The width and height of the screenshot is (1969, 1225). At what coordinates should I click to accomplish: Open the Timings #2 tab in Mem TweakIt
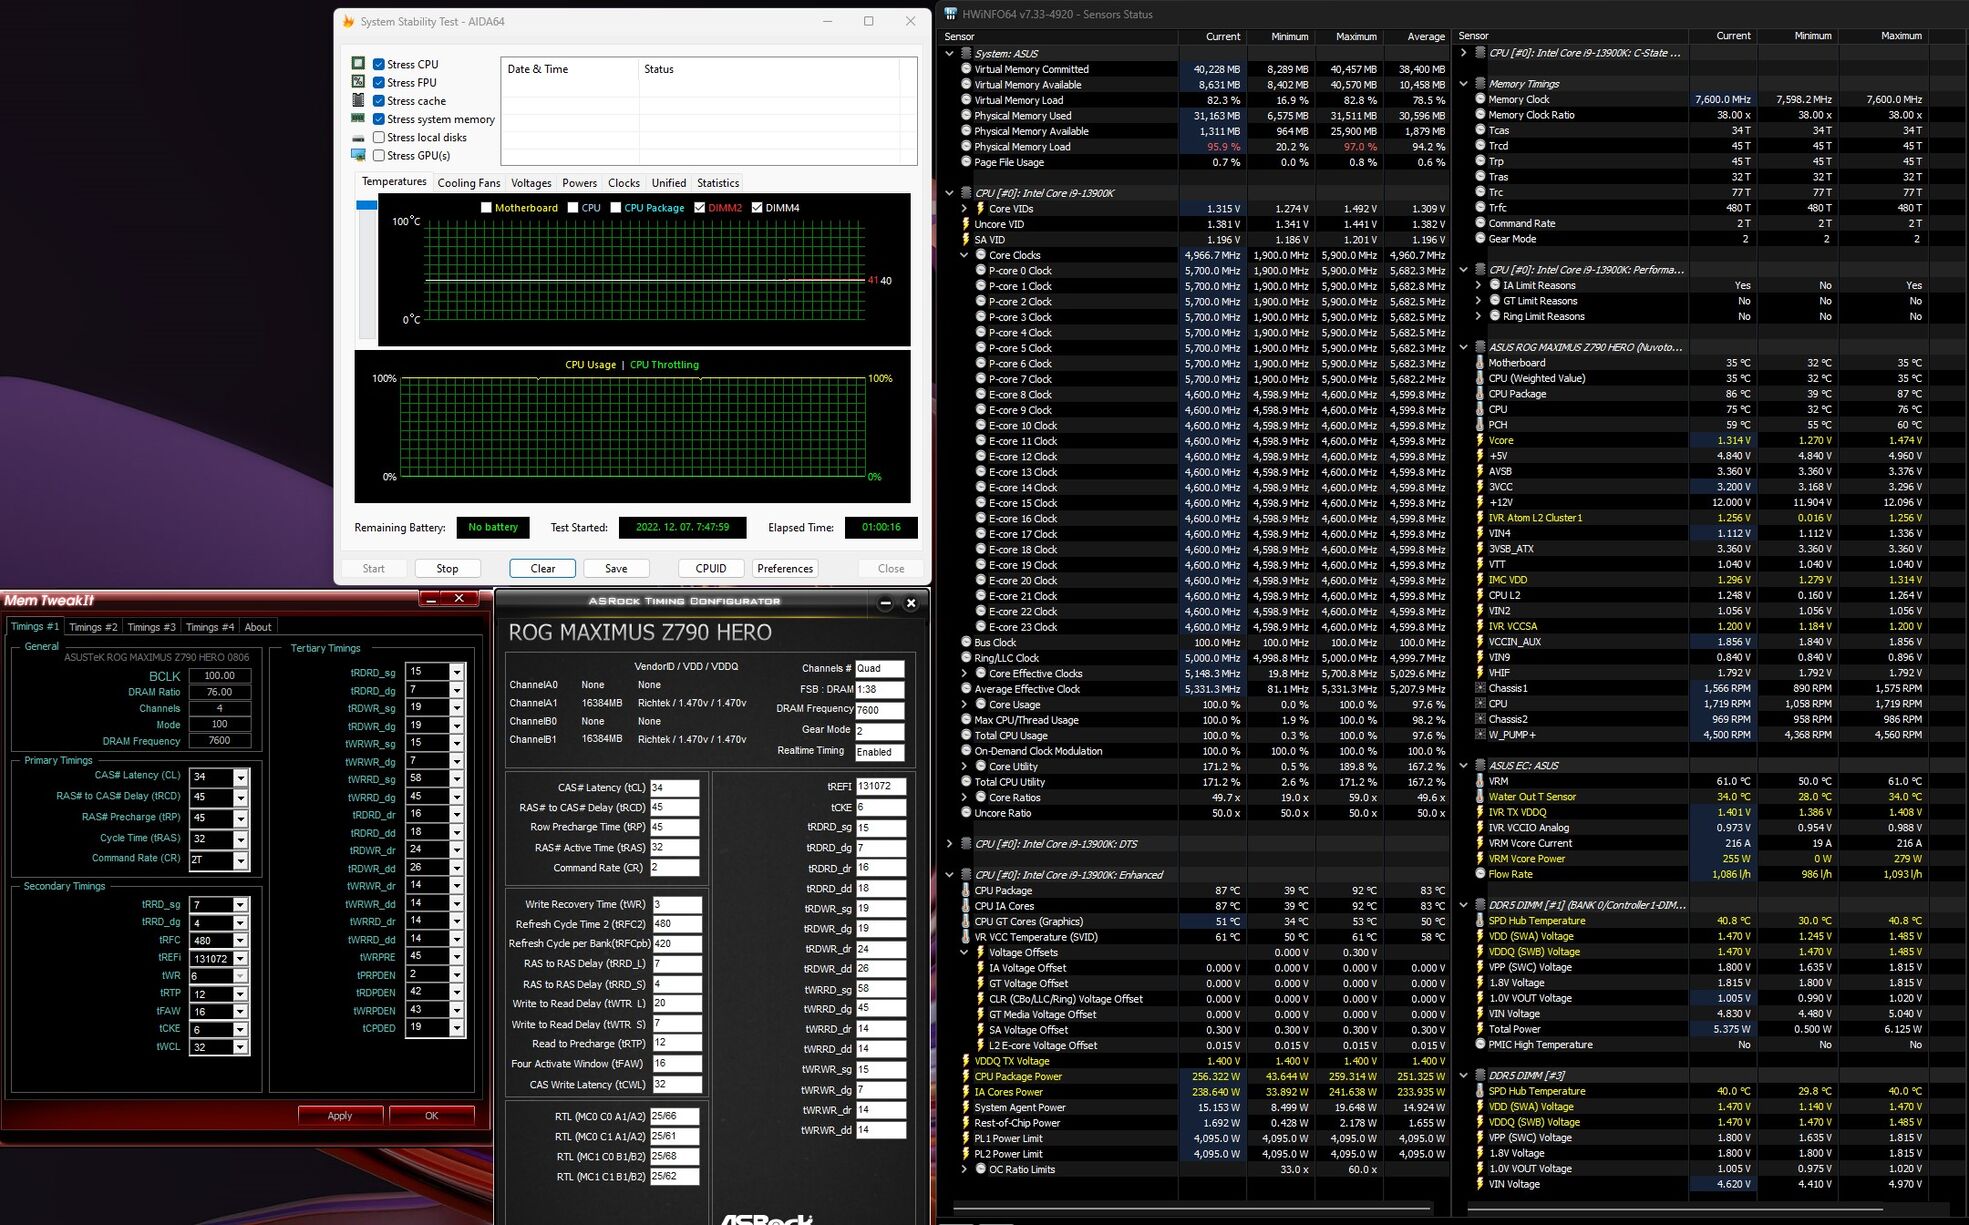click(93, 627)
